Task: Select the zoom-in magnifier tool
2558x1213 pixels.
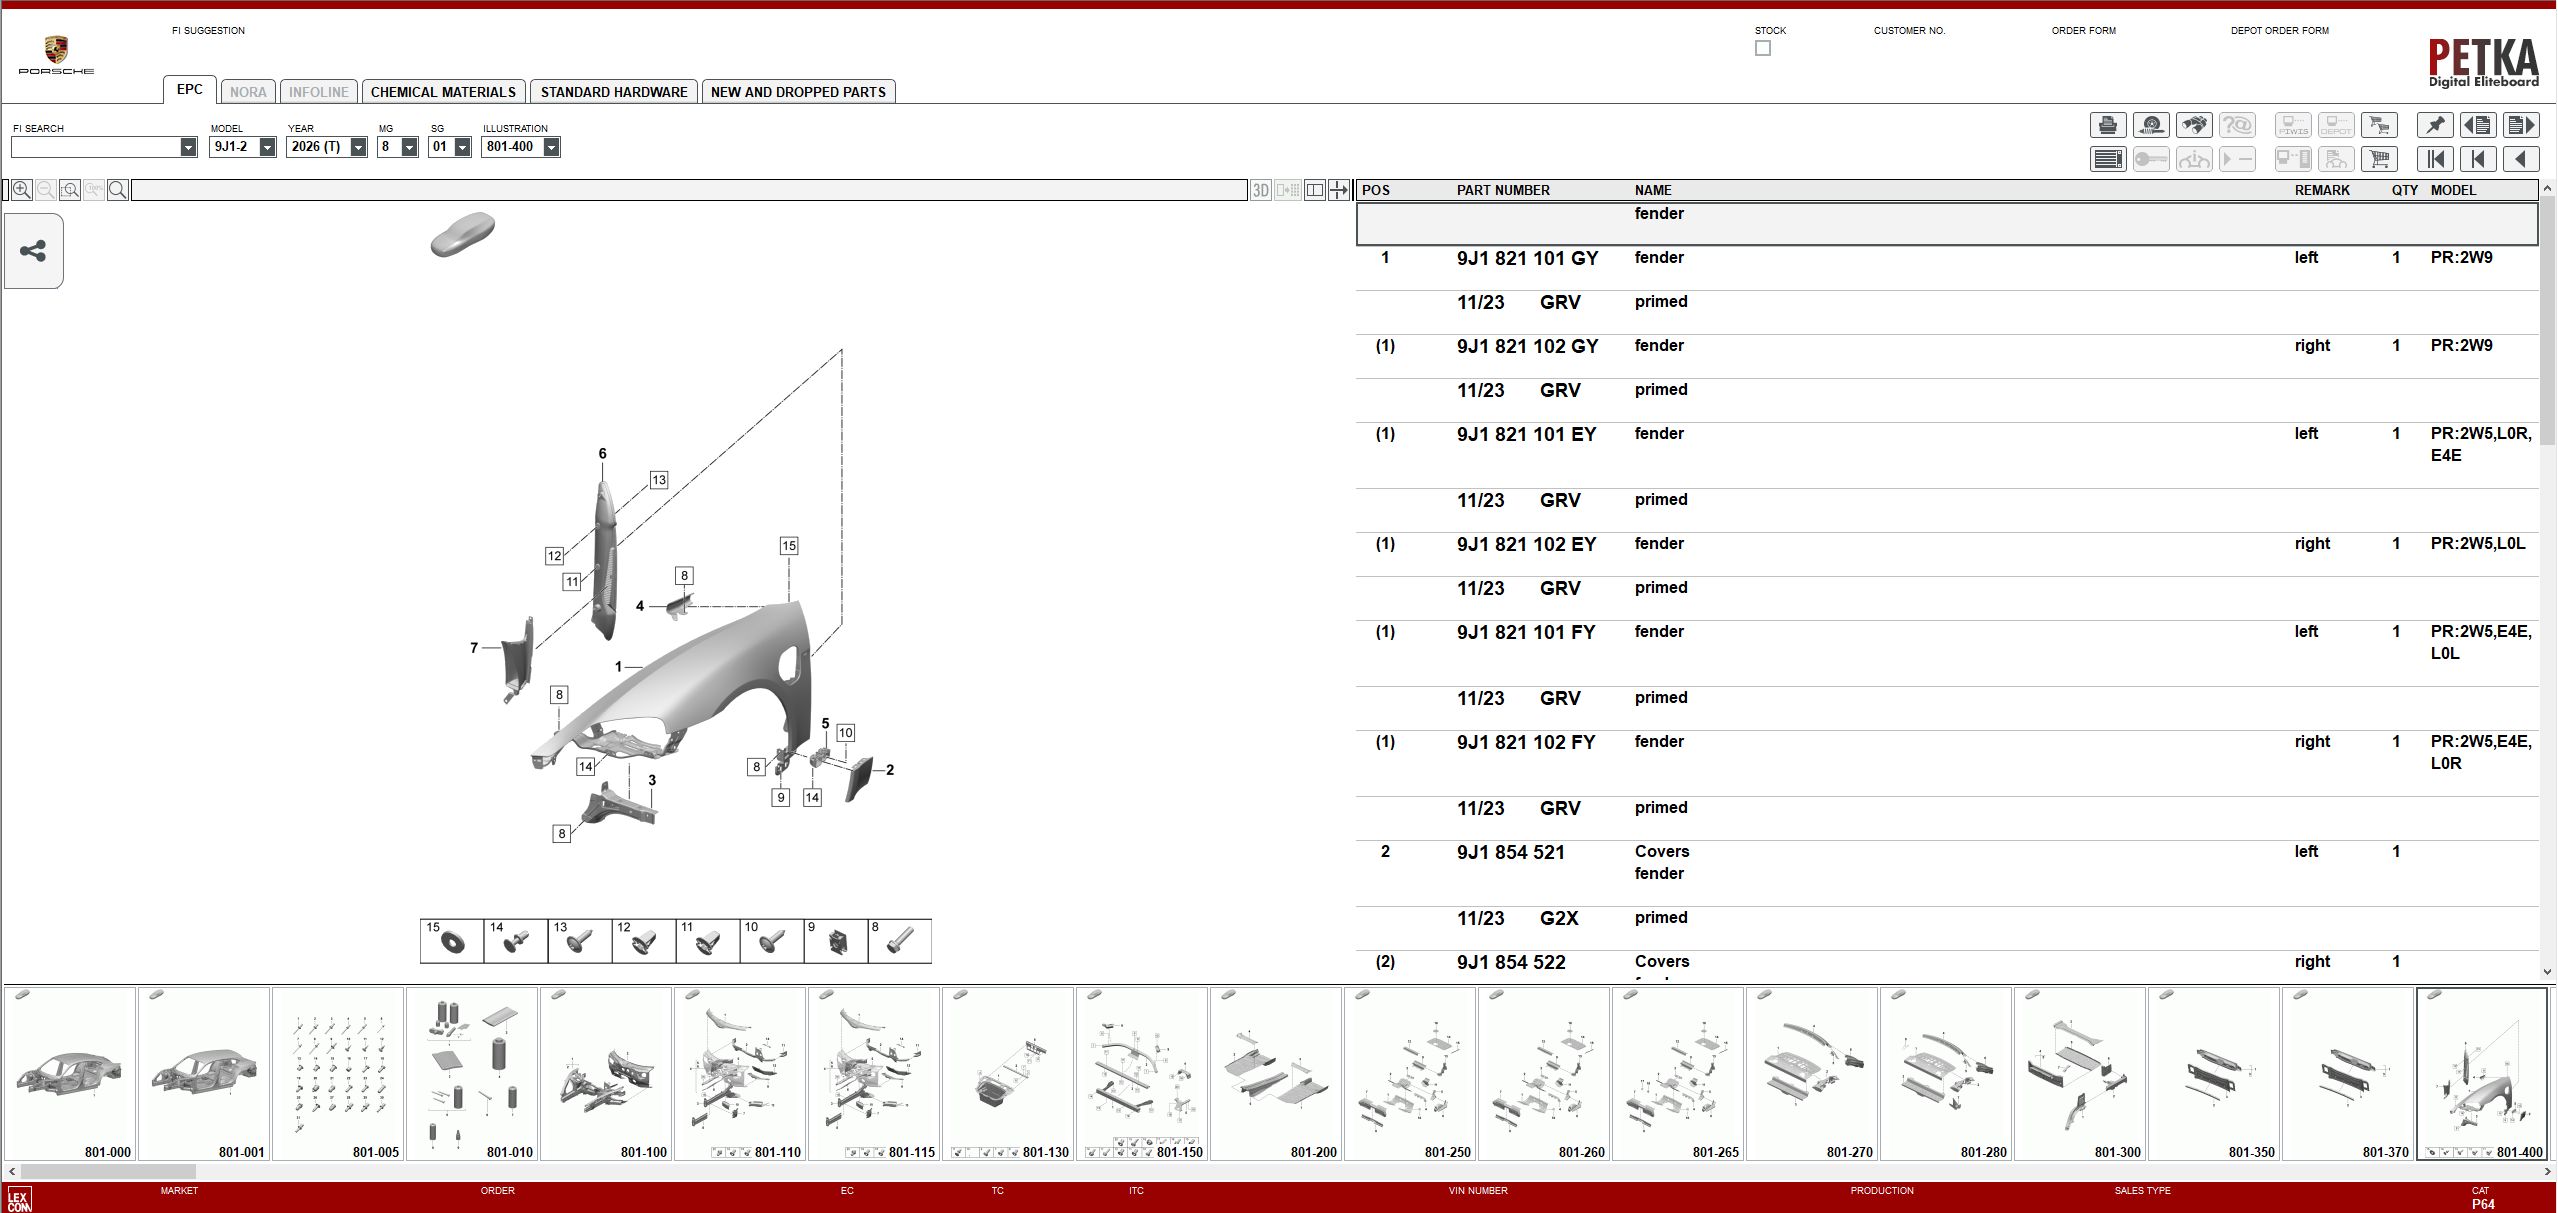Action: tap(21, 189)
